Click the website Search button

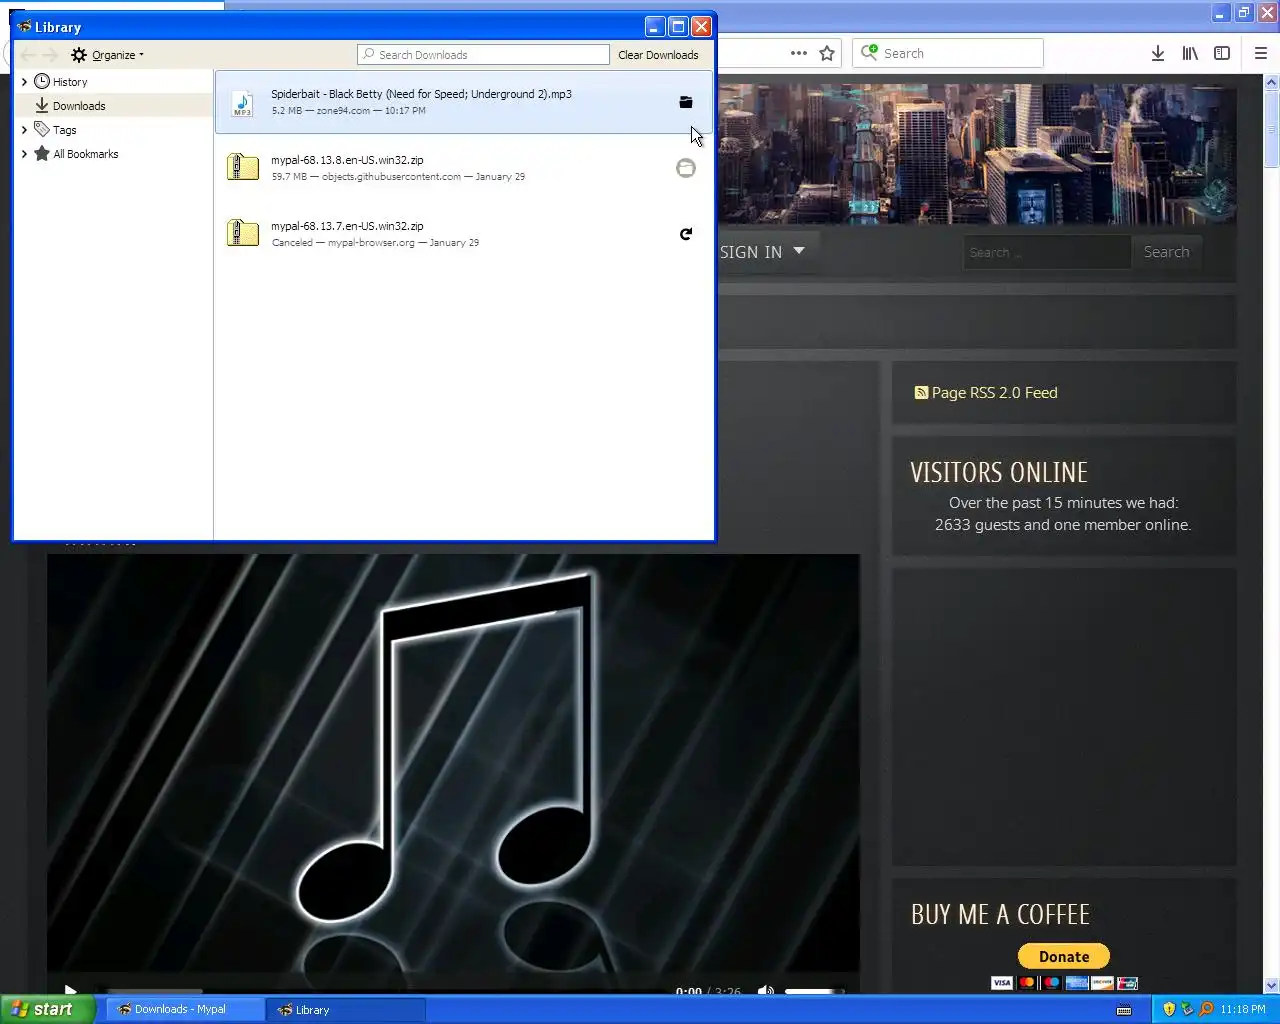[x=1166, y=252]
